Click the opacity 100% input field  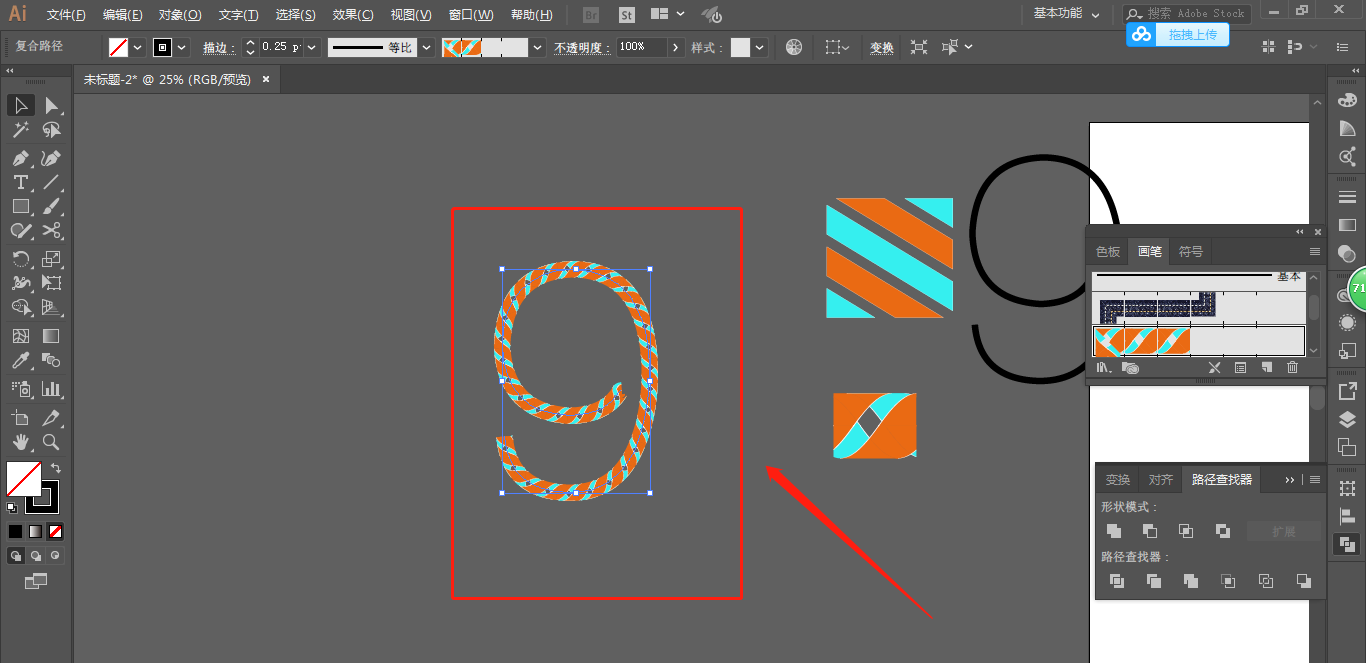[x=641, y=47]
